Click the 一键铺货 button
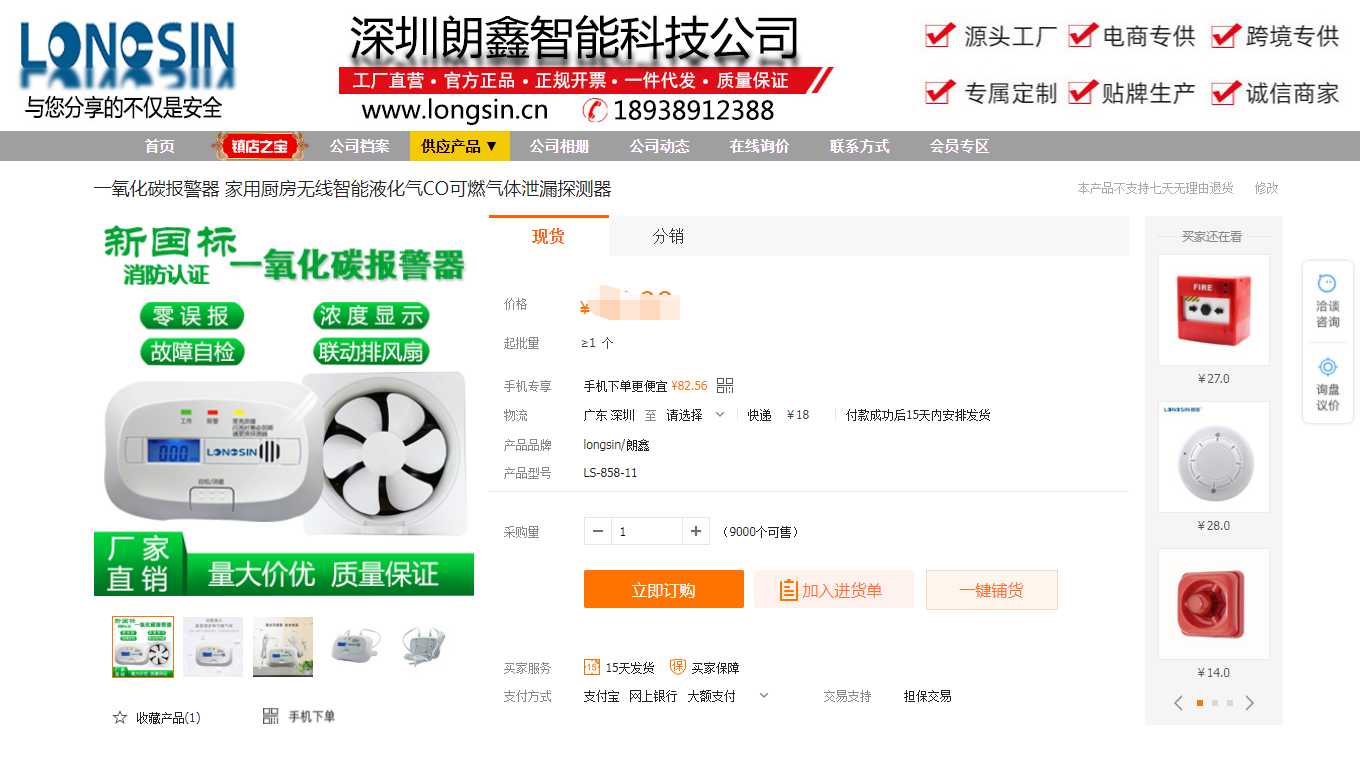 coord(992,590)
